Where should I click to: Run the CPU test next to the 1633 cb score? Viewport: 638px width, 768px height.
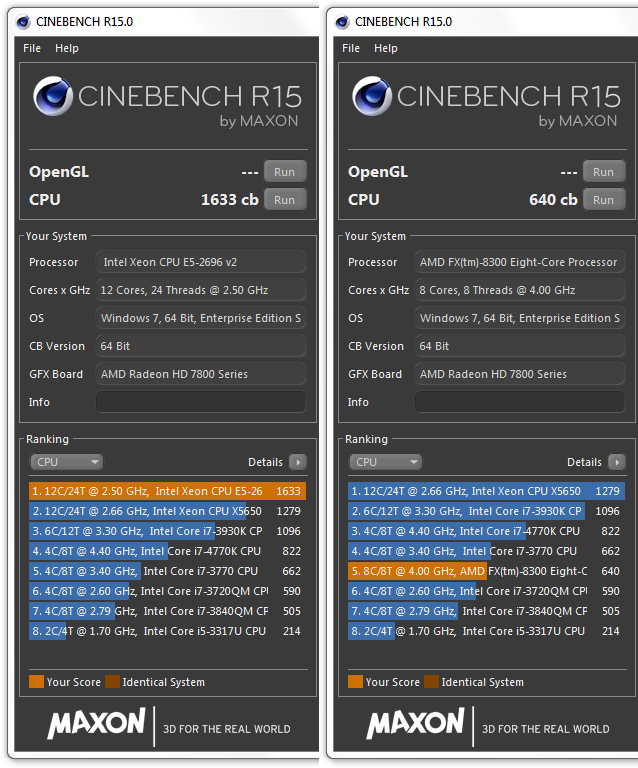(285, 200)
